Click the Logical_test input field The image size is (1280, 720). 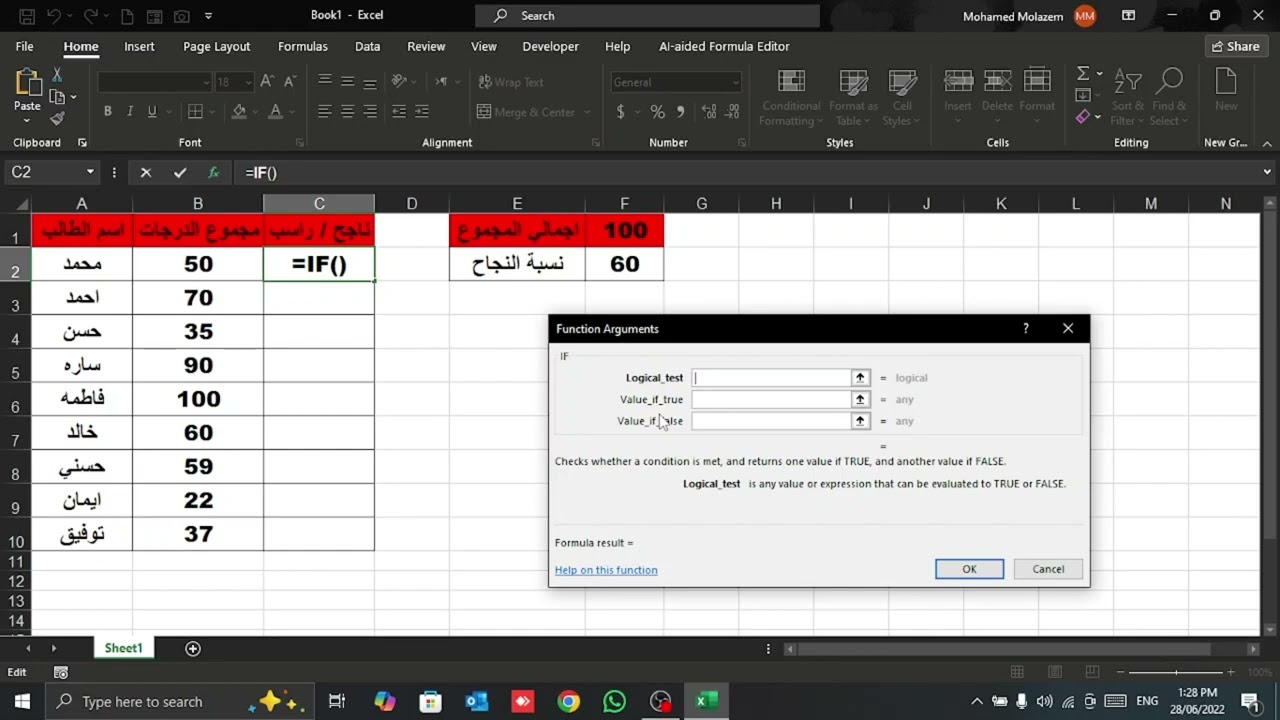(x=771, y=377)
